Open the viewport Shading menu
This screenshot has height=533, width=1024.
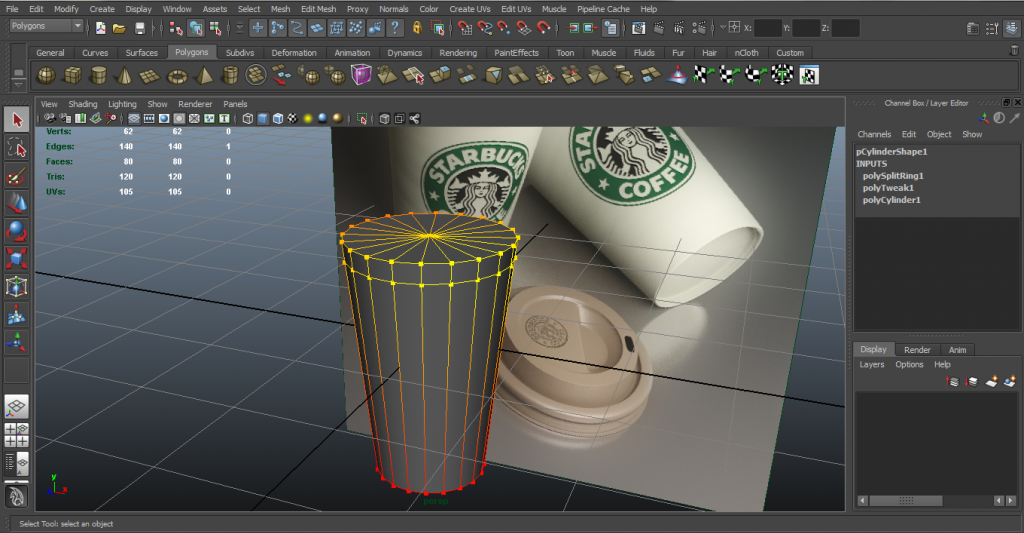coord(83,104)
